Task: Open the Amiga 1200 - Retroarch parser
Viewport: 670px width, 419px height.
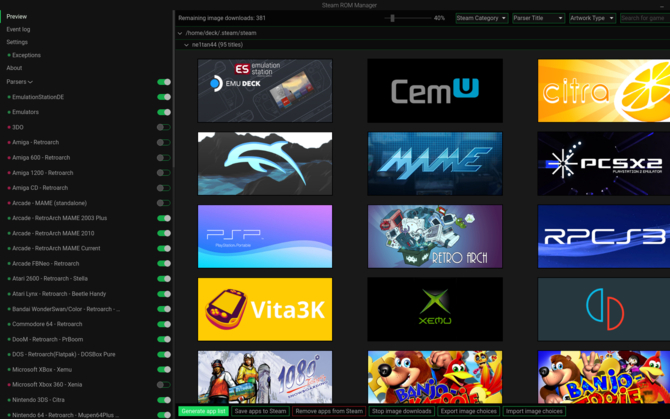Action: (43, 173)
